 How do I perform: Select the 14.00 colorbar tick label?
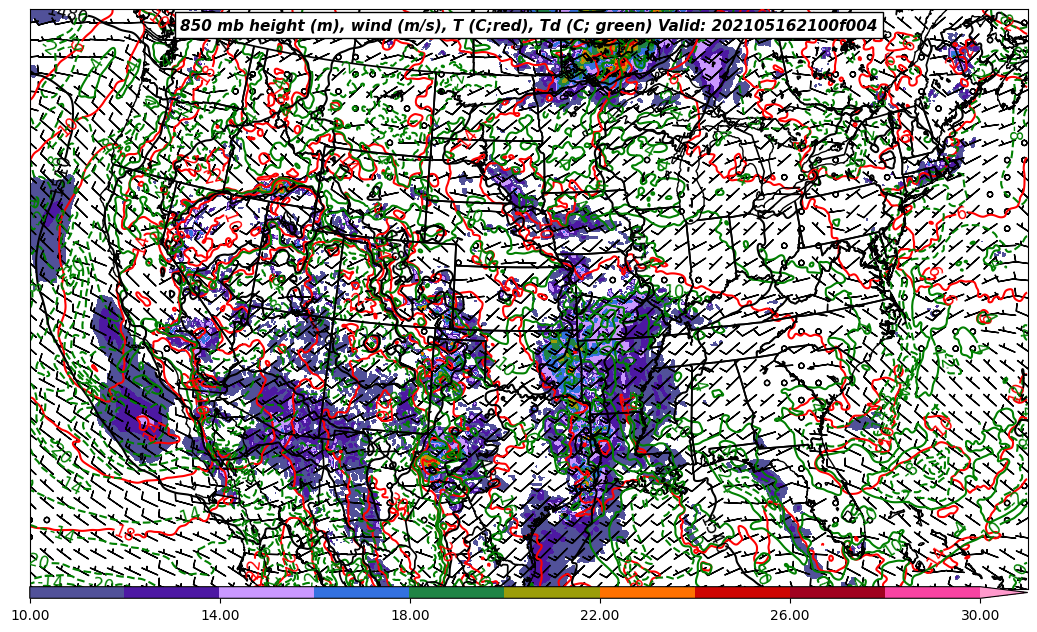(x=220, y=616)
